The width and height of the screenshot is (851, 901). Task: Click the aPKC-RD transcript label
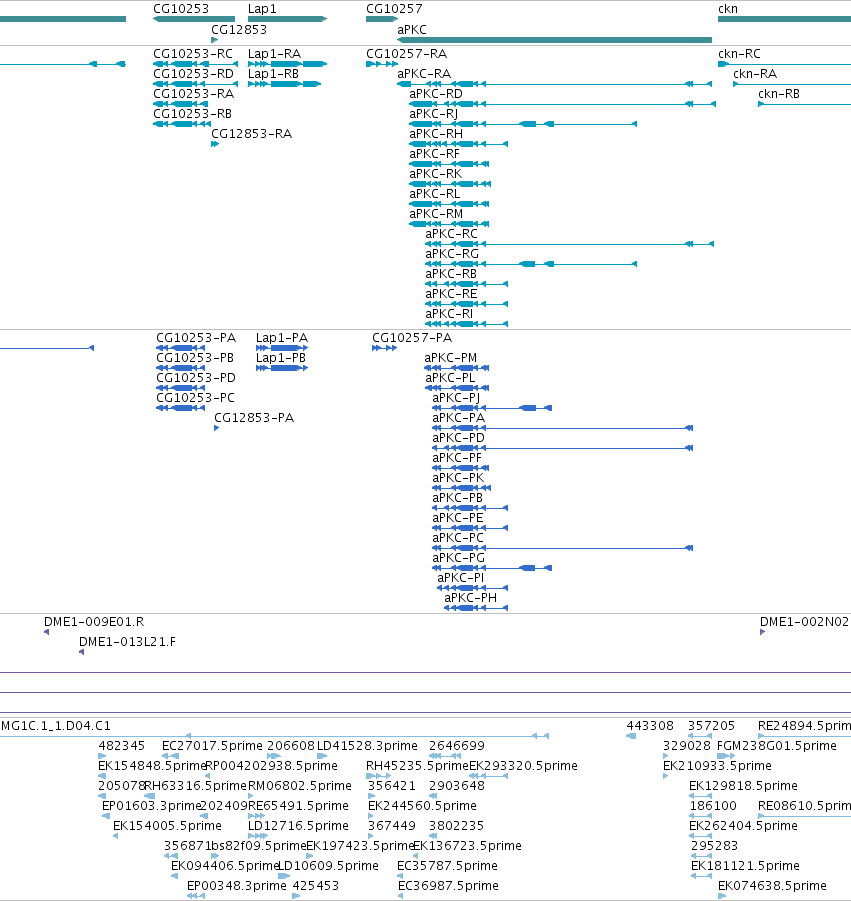436,94
